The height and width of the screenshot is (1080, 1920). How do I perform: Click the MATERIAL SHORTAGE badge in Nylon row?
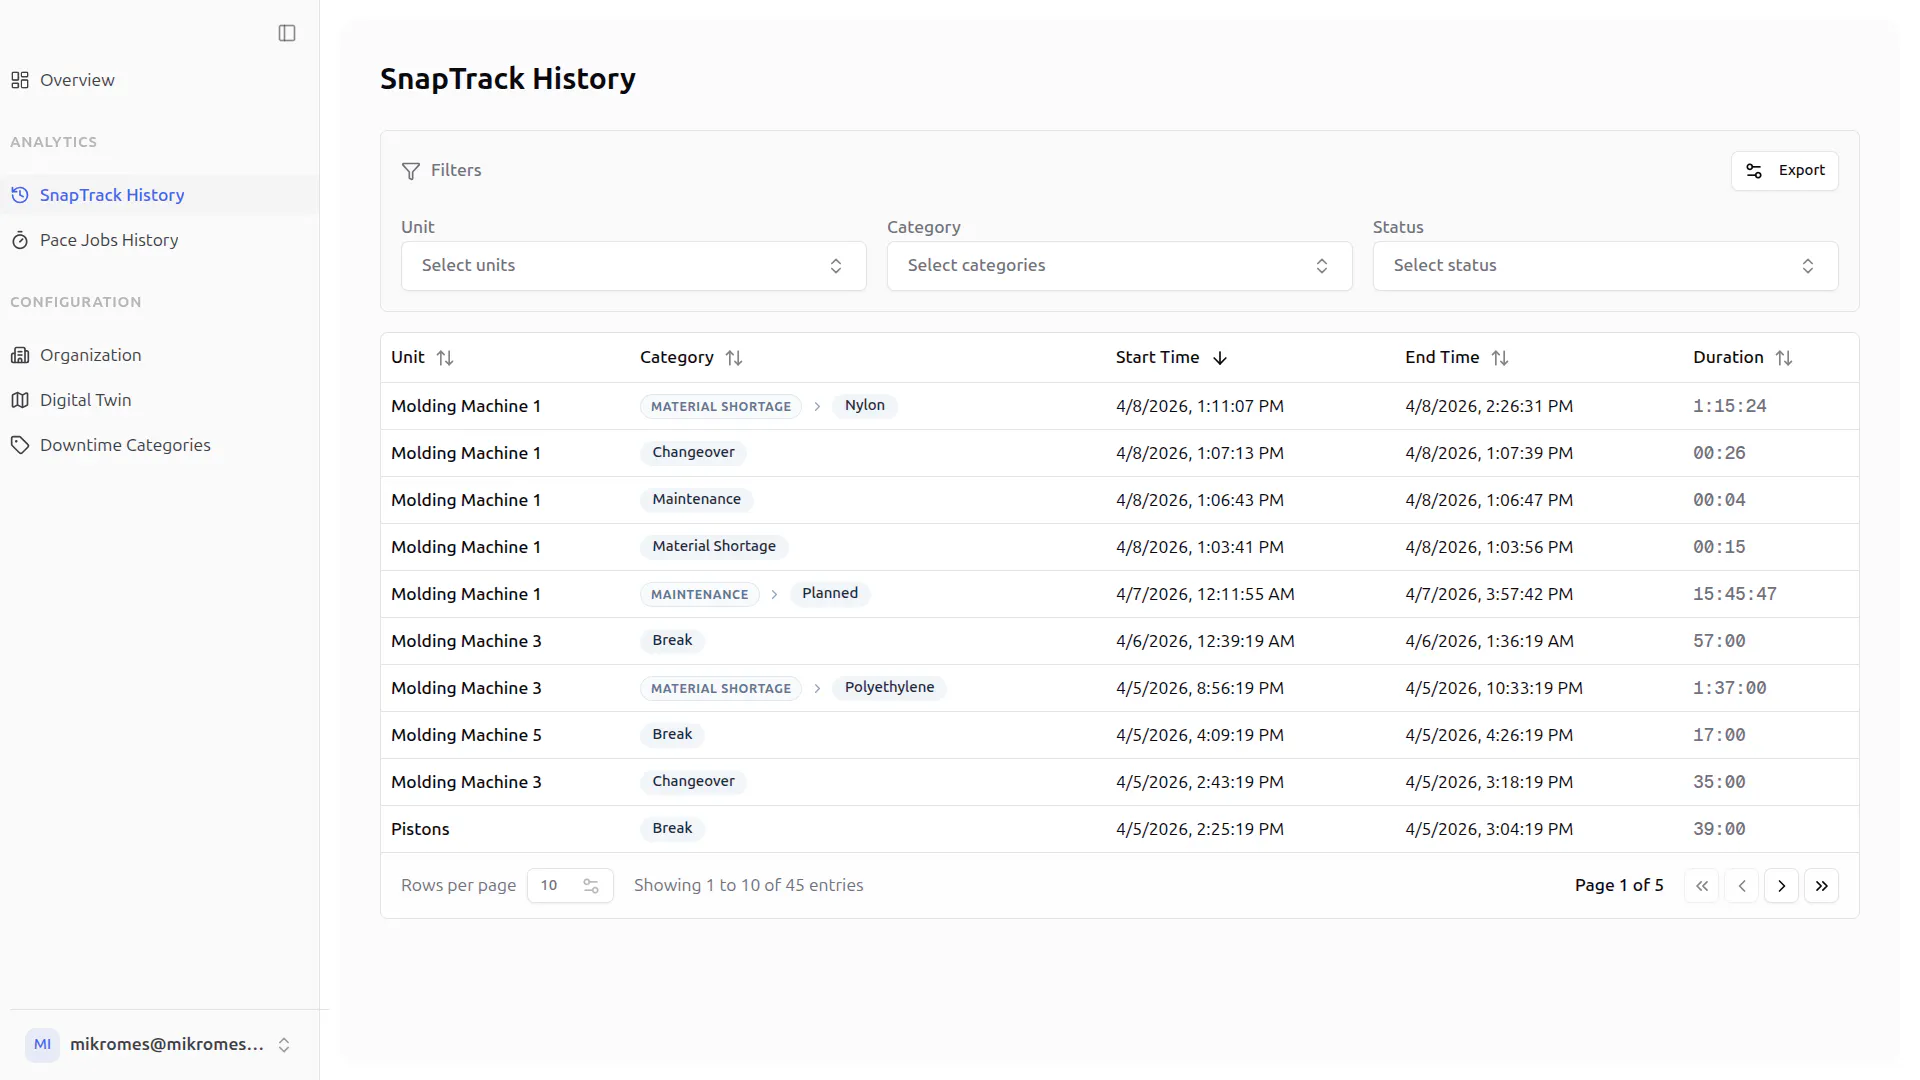tap(720, 407)
